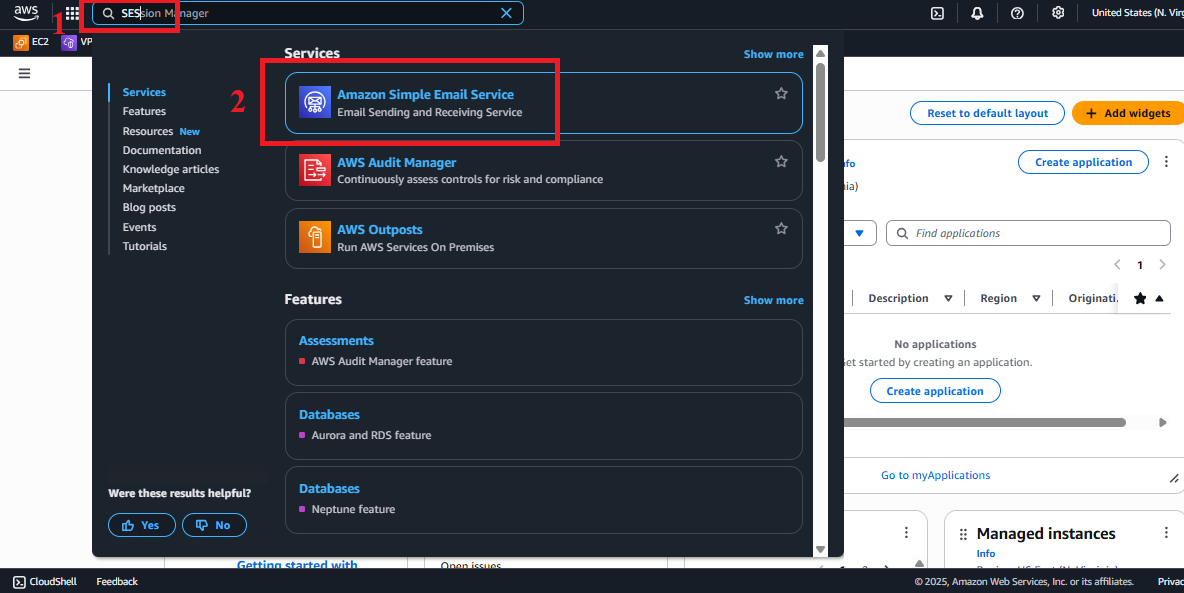
Task: Select Features in search categories
Action: (144, 111)
